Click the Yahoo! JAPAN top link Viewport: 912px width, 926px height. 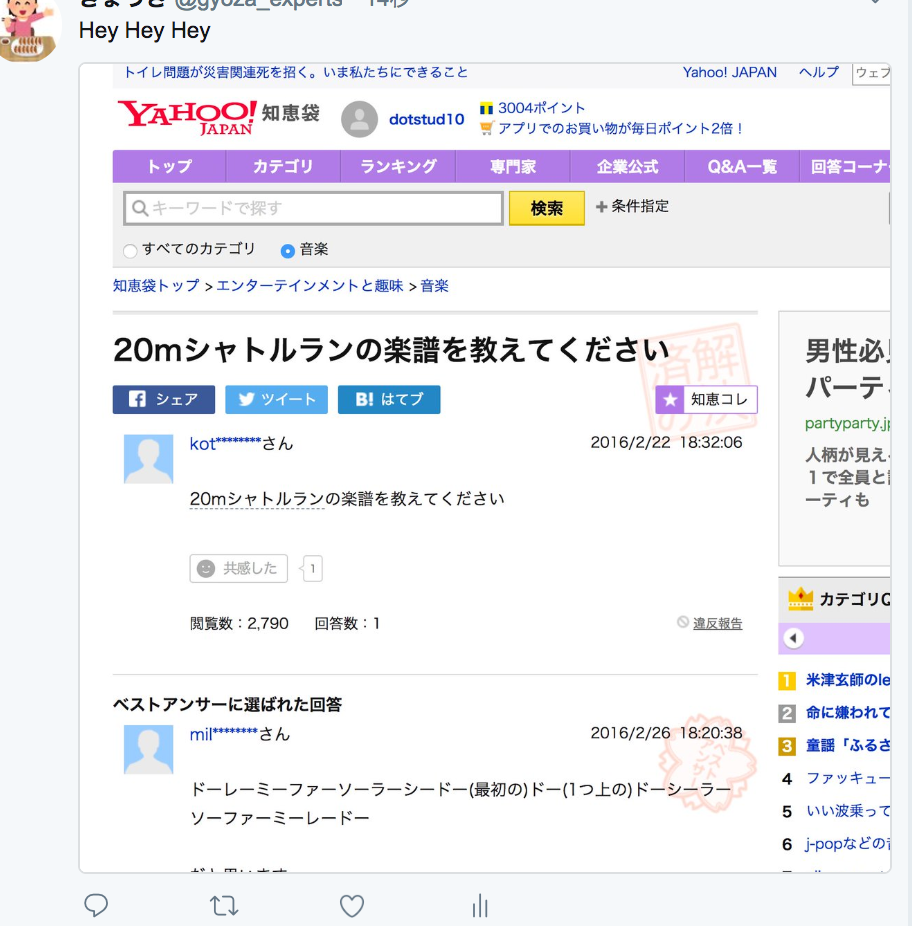coord(729,72)
